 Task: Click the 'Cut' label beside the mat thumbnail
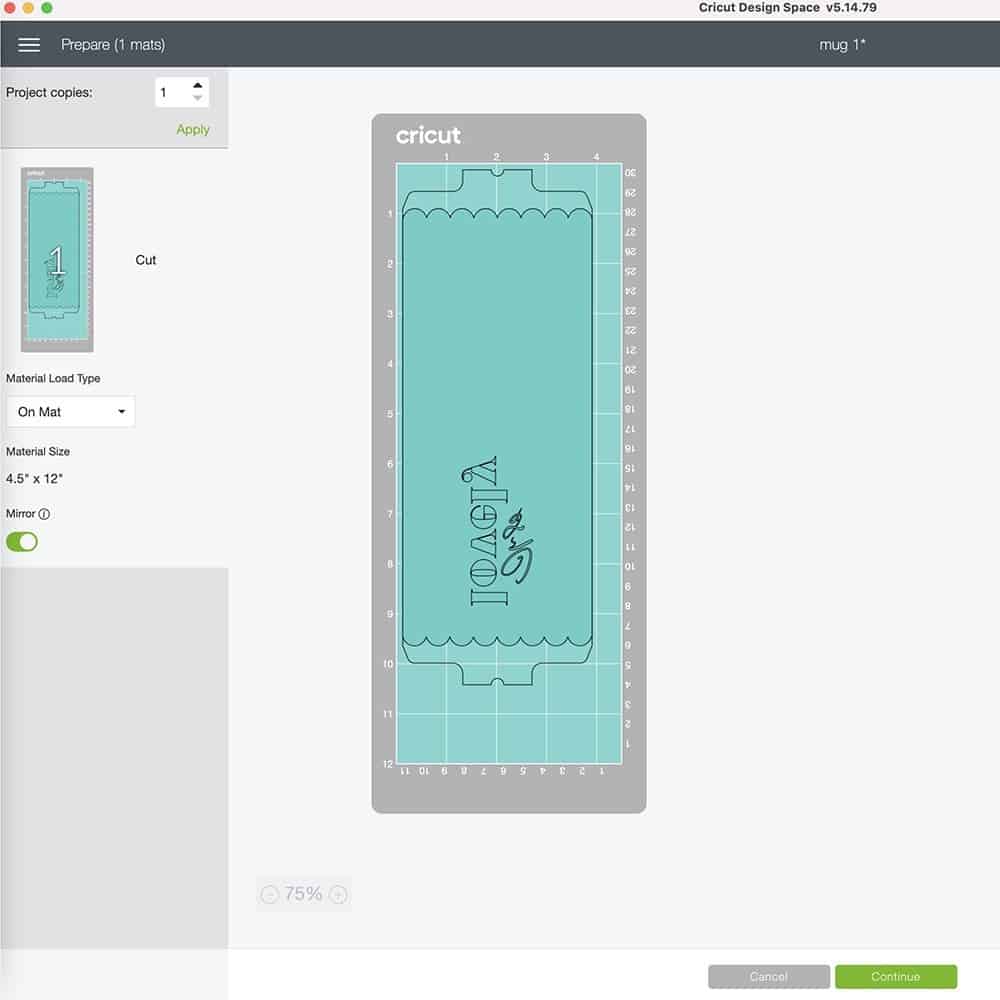[145, 260]
